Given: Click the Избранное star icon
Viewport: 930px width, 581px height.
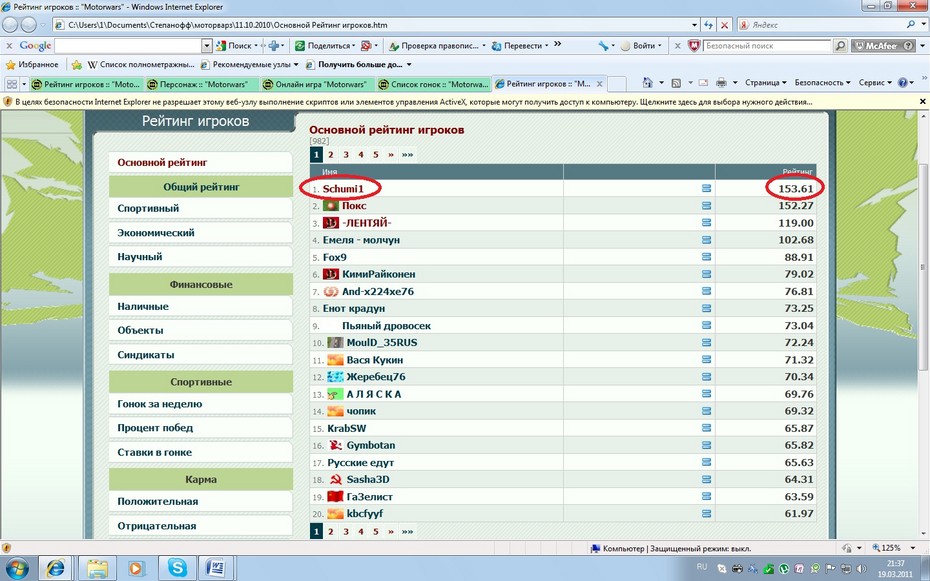Looking at the screenshot, I should (x=10, y=65).
